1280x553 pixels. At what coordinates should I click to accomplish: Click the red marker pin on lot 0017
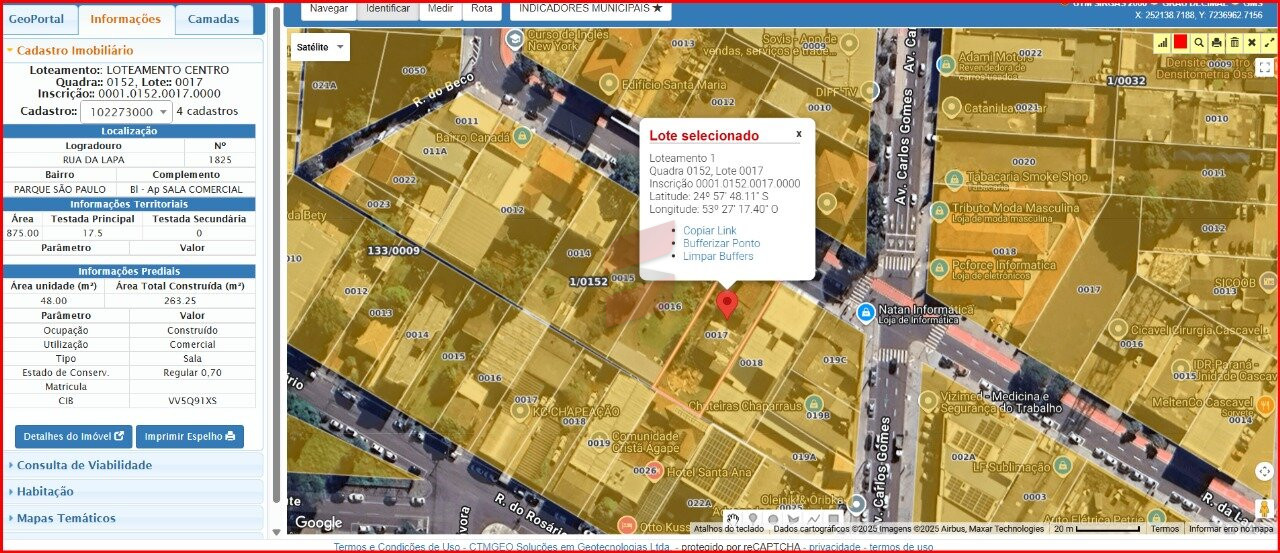(x=727, y=303)
